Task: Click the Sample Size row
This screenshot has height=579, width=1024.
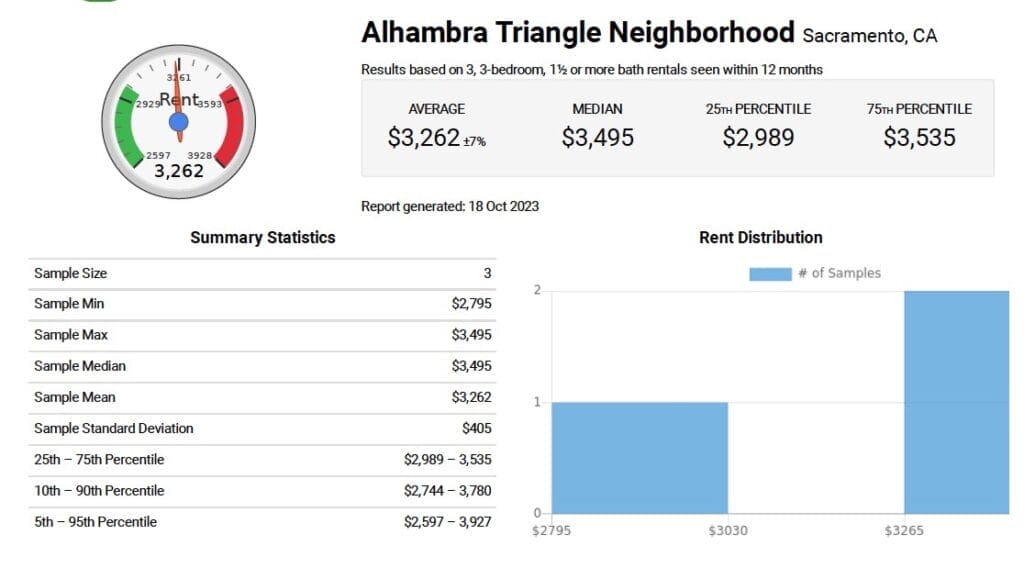Action: [x=262, y=273]
